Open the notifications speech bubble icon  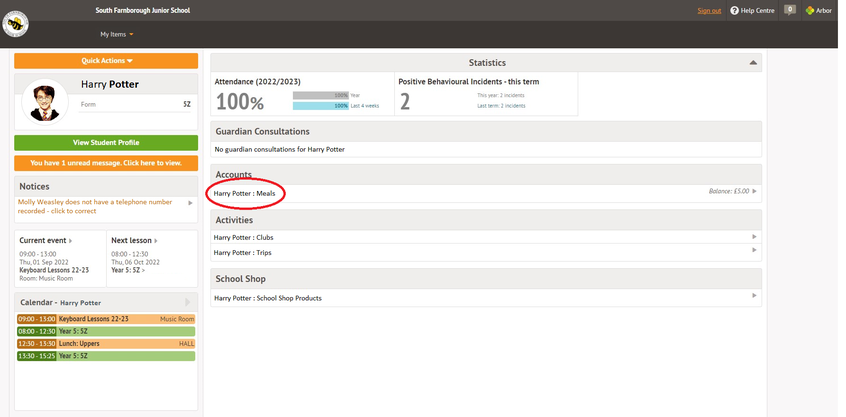tap(790, 10)
